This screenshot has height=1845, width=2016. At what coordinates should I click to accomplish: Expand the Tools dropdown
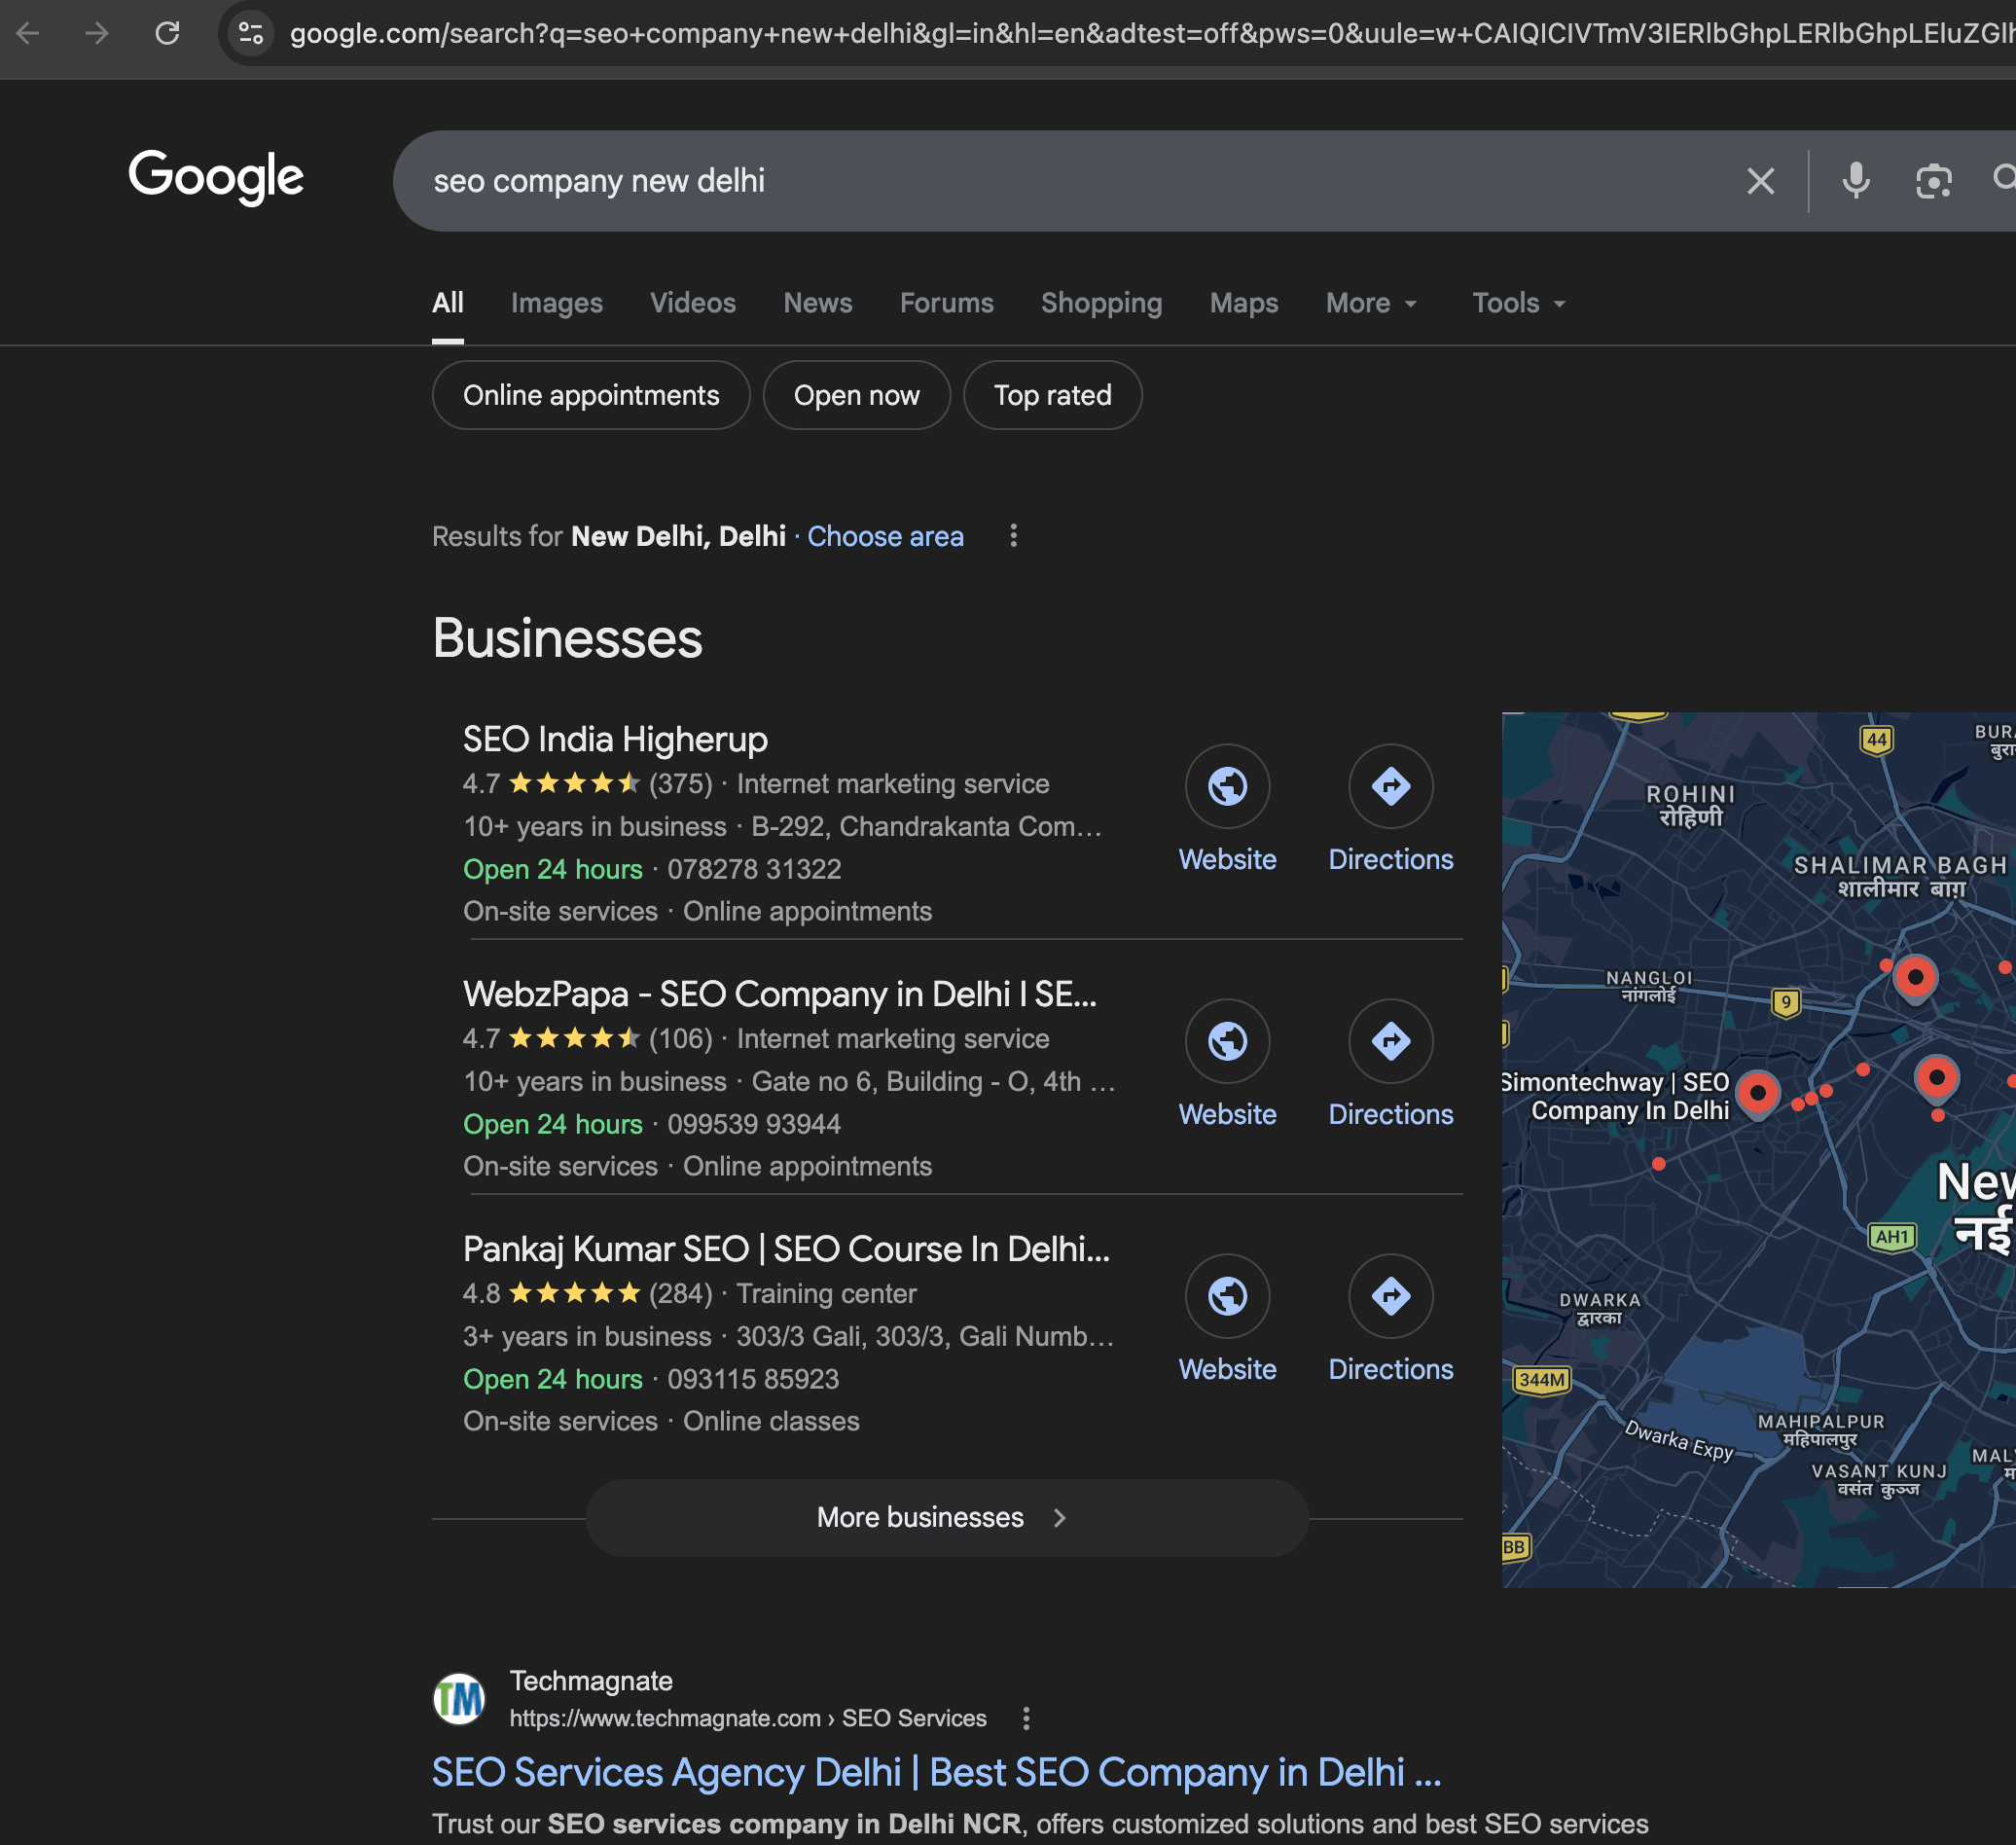pyautogui.click(x=1518, y=303)
